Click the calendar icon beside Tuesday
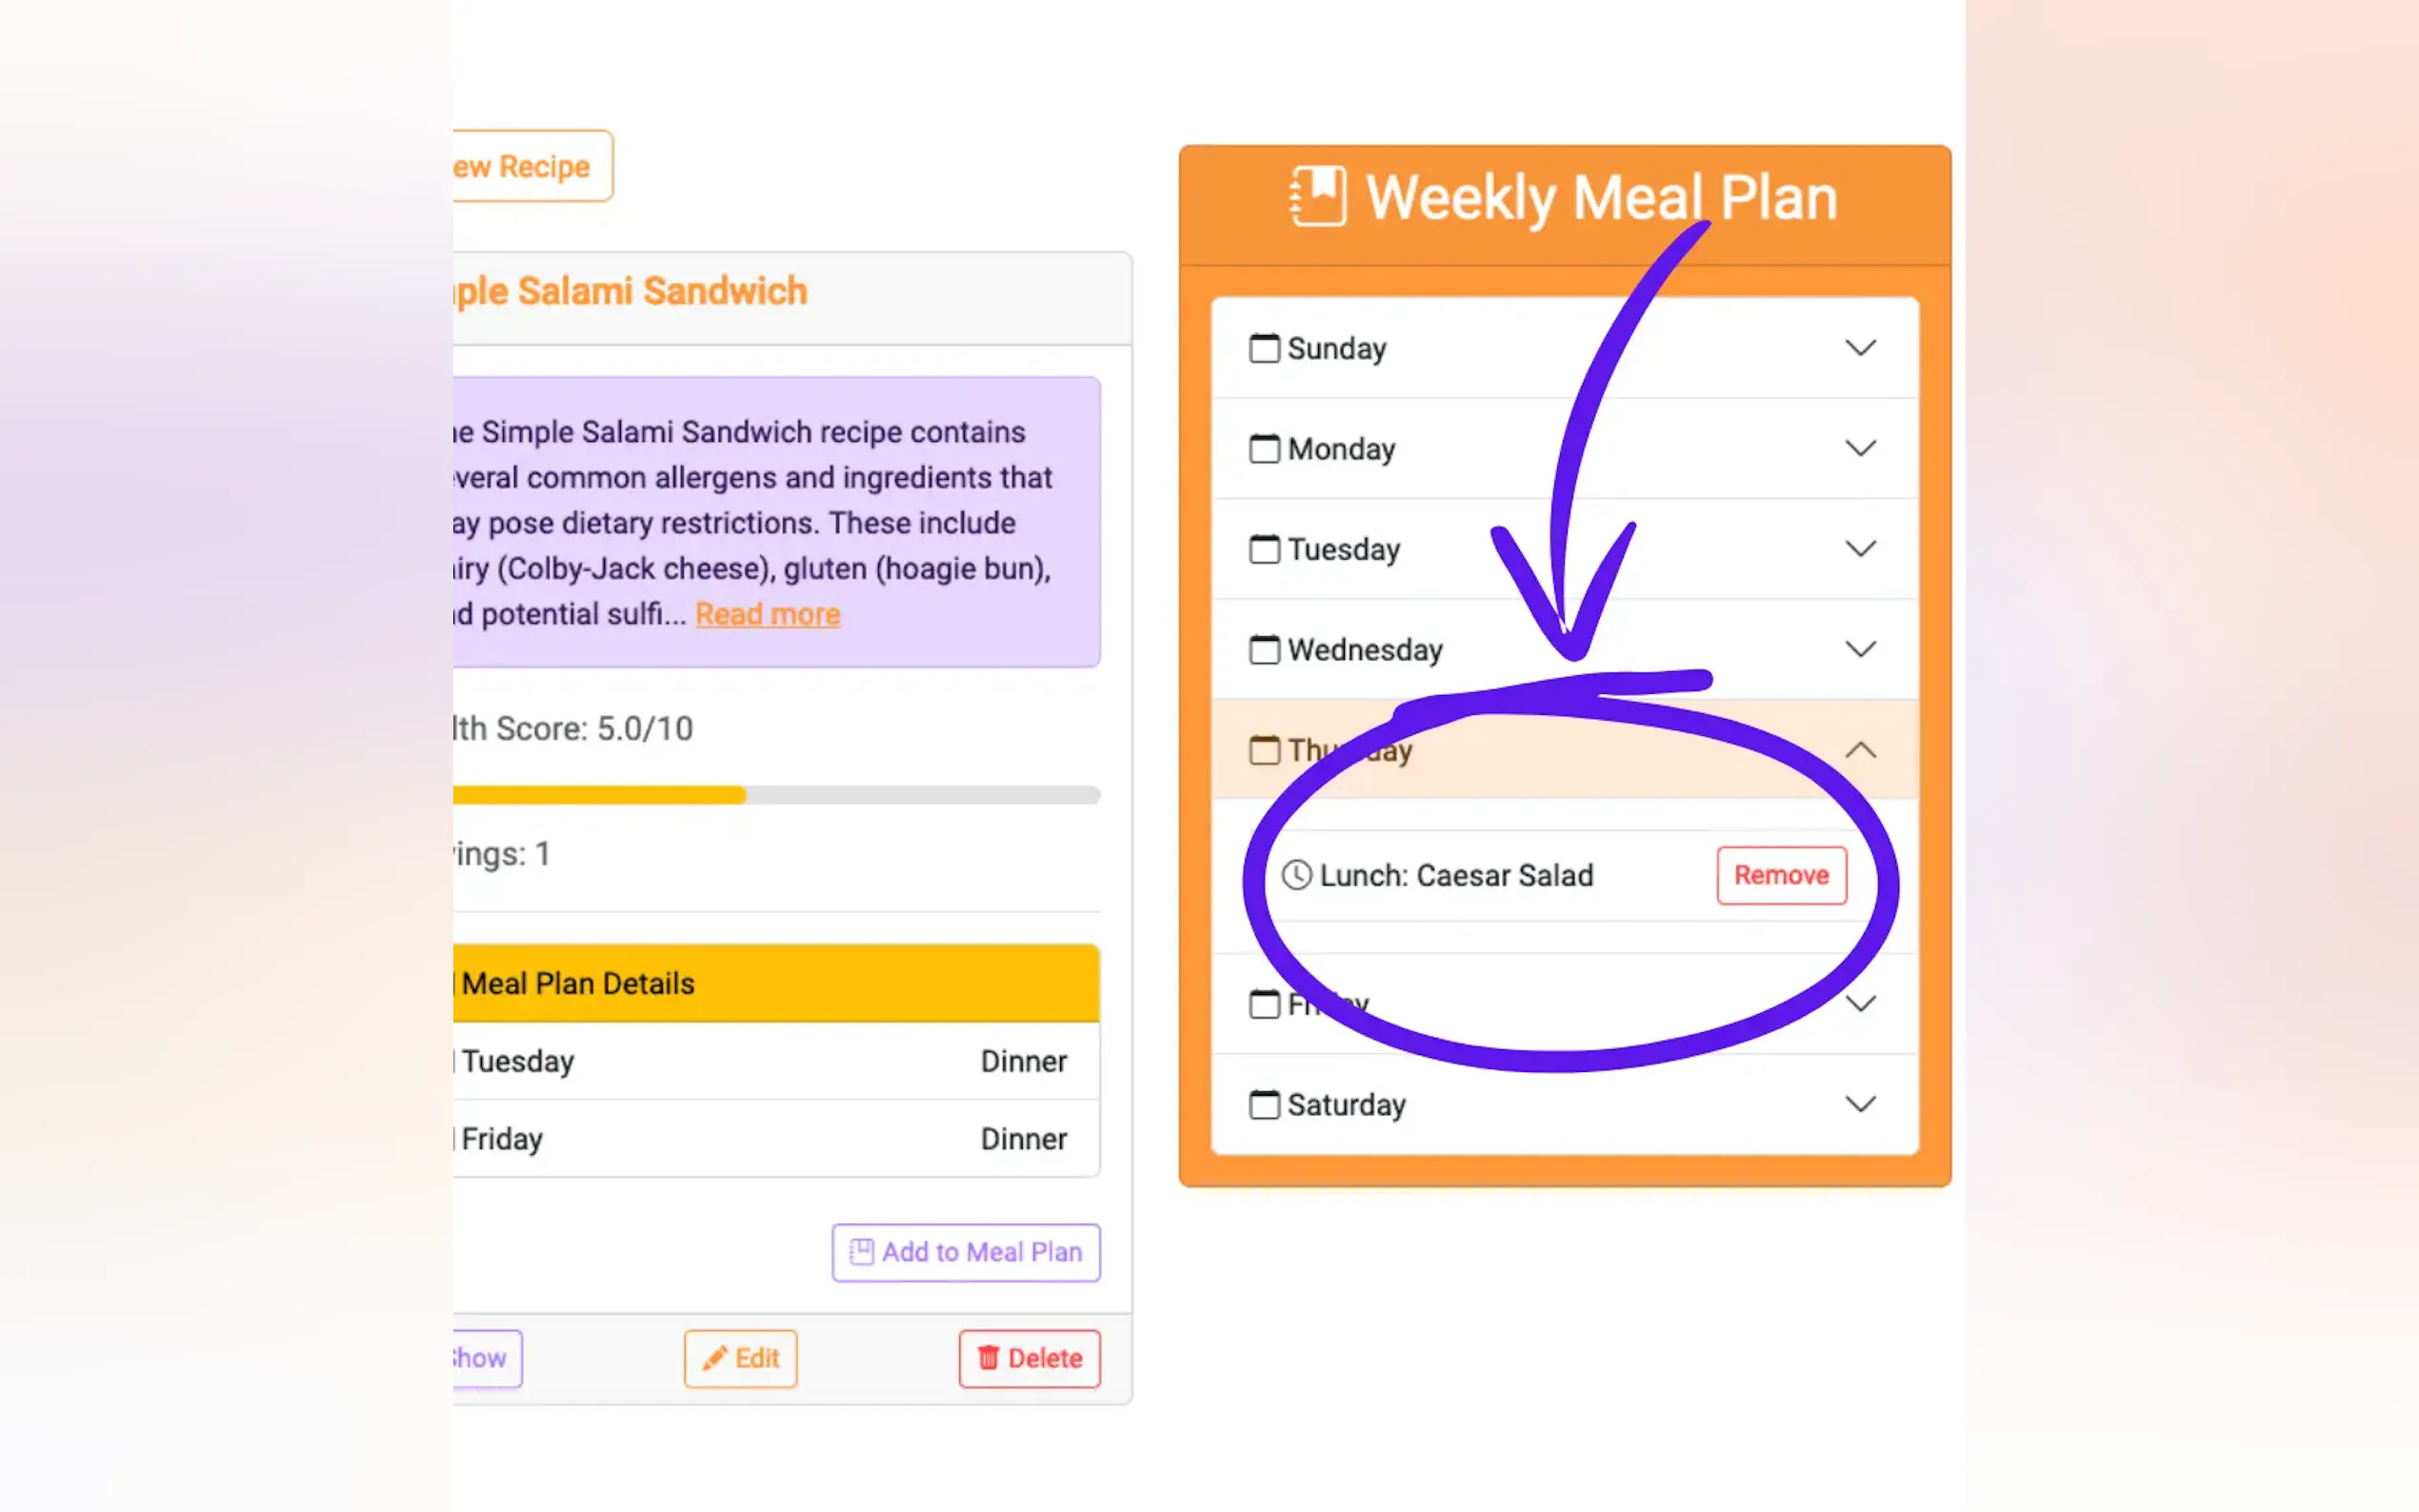The width and height of the screenshot is (2419, 1512). coord(1264,549)
